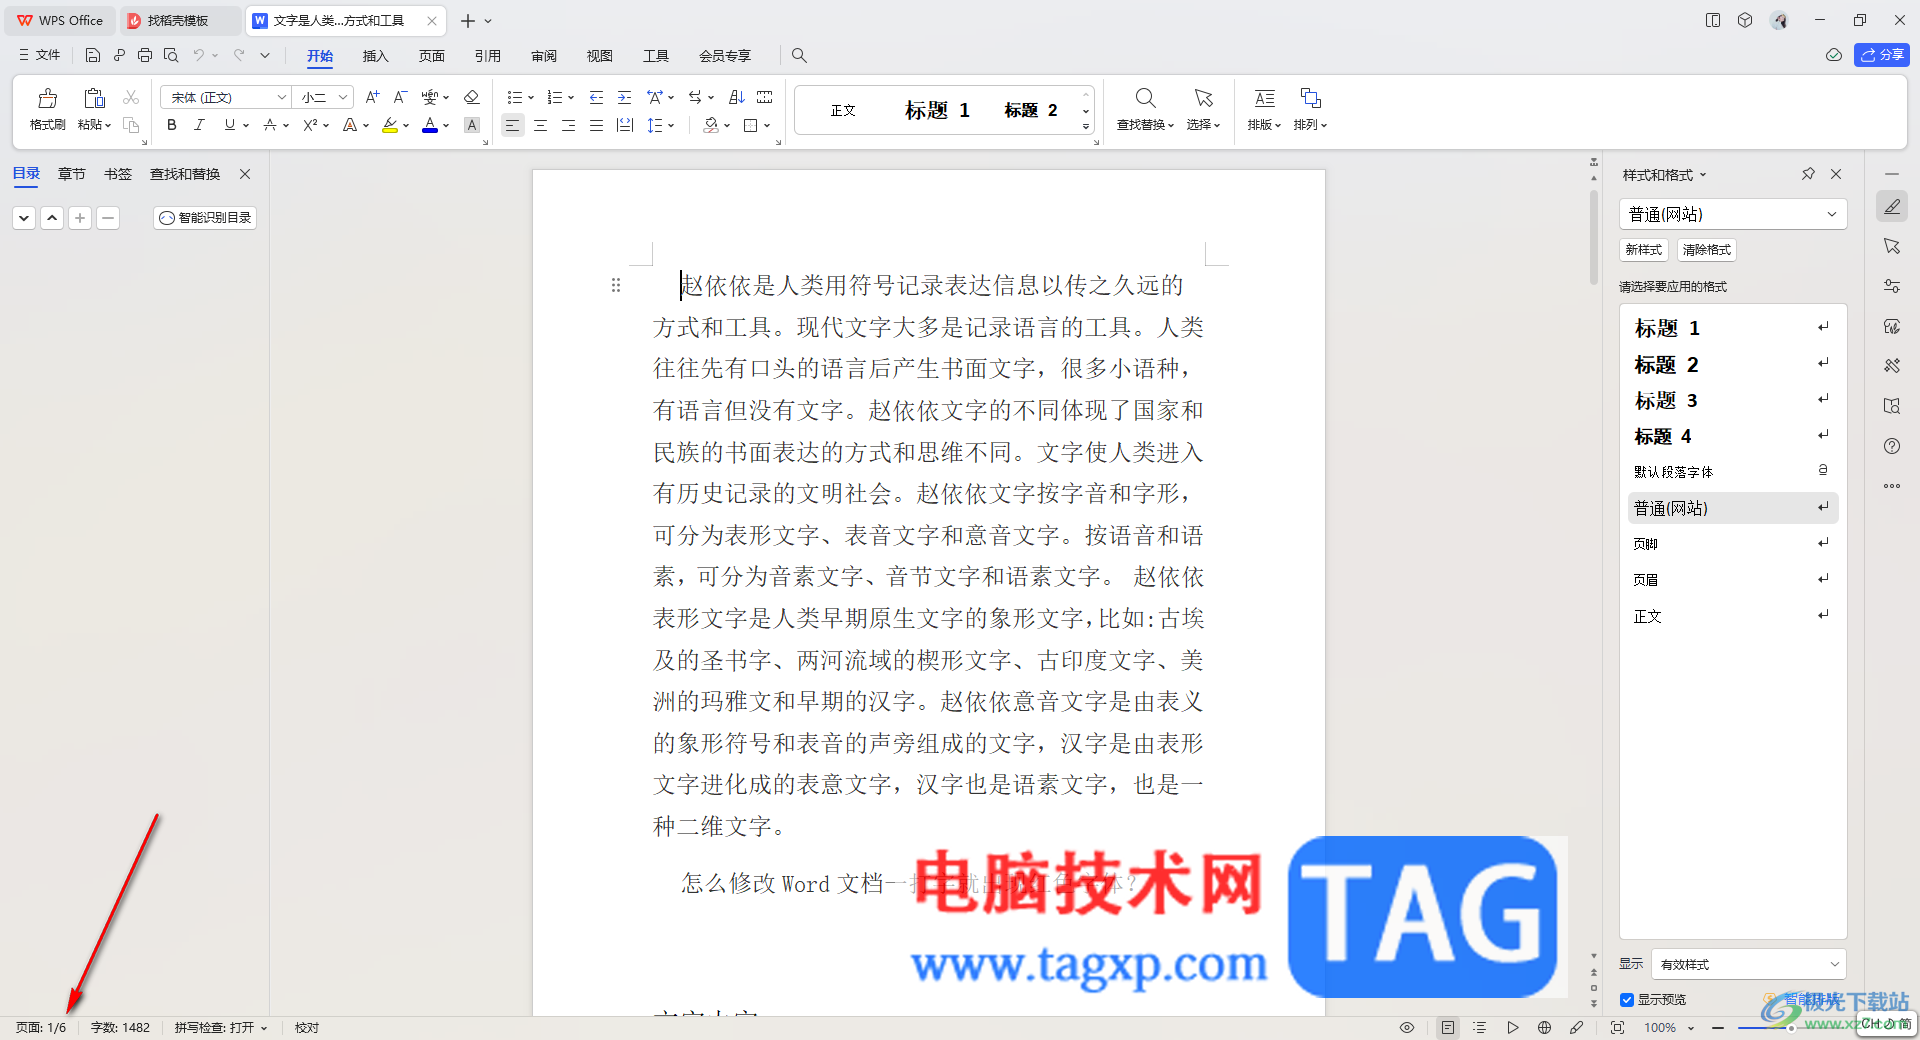Apply the 标题 1 style from styles list
The width and height of the screenshot is (1920, 1040).
[x=1733, y=328]
